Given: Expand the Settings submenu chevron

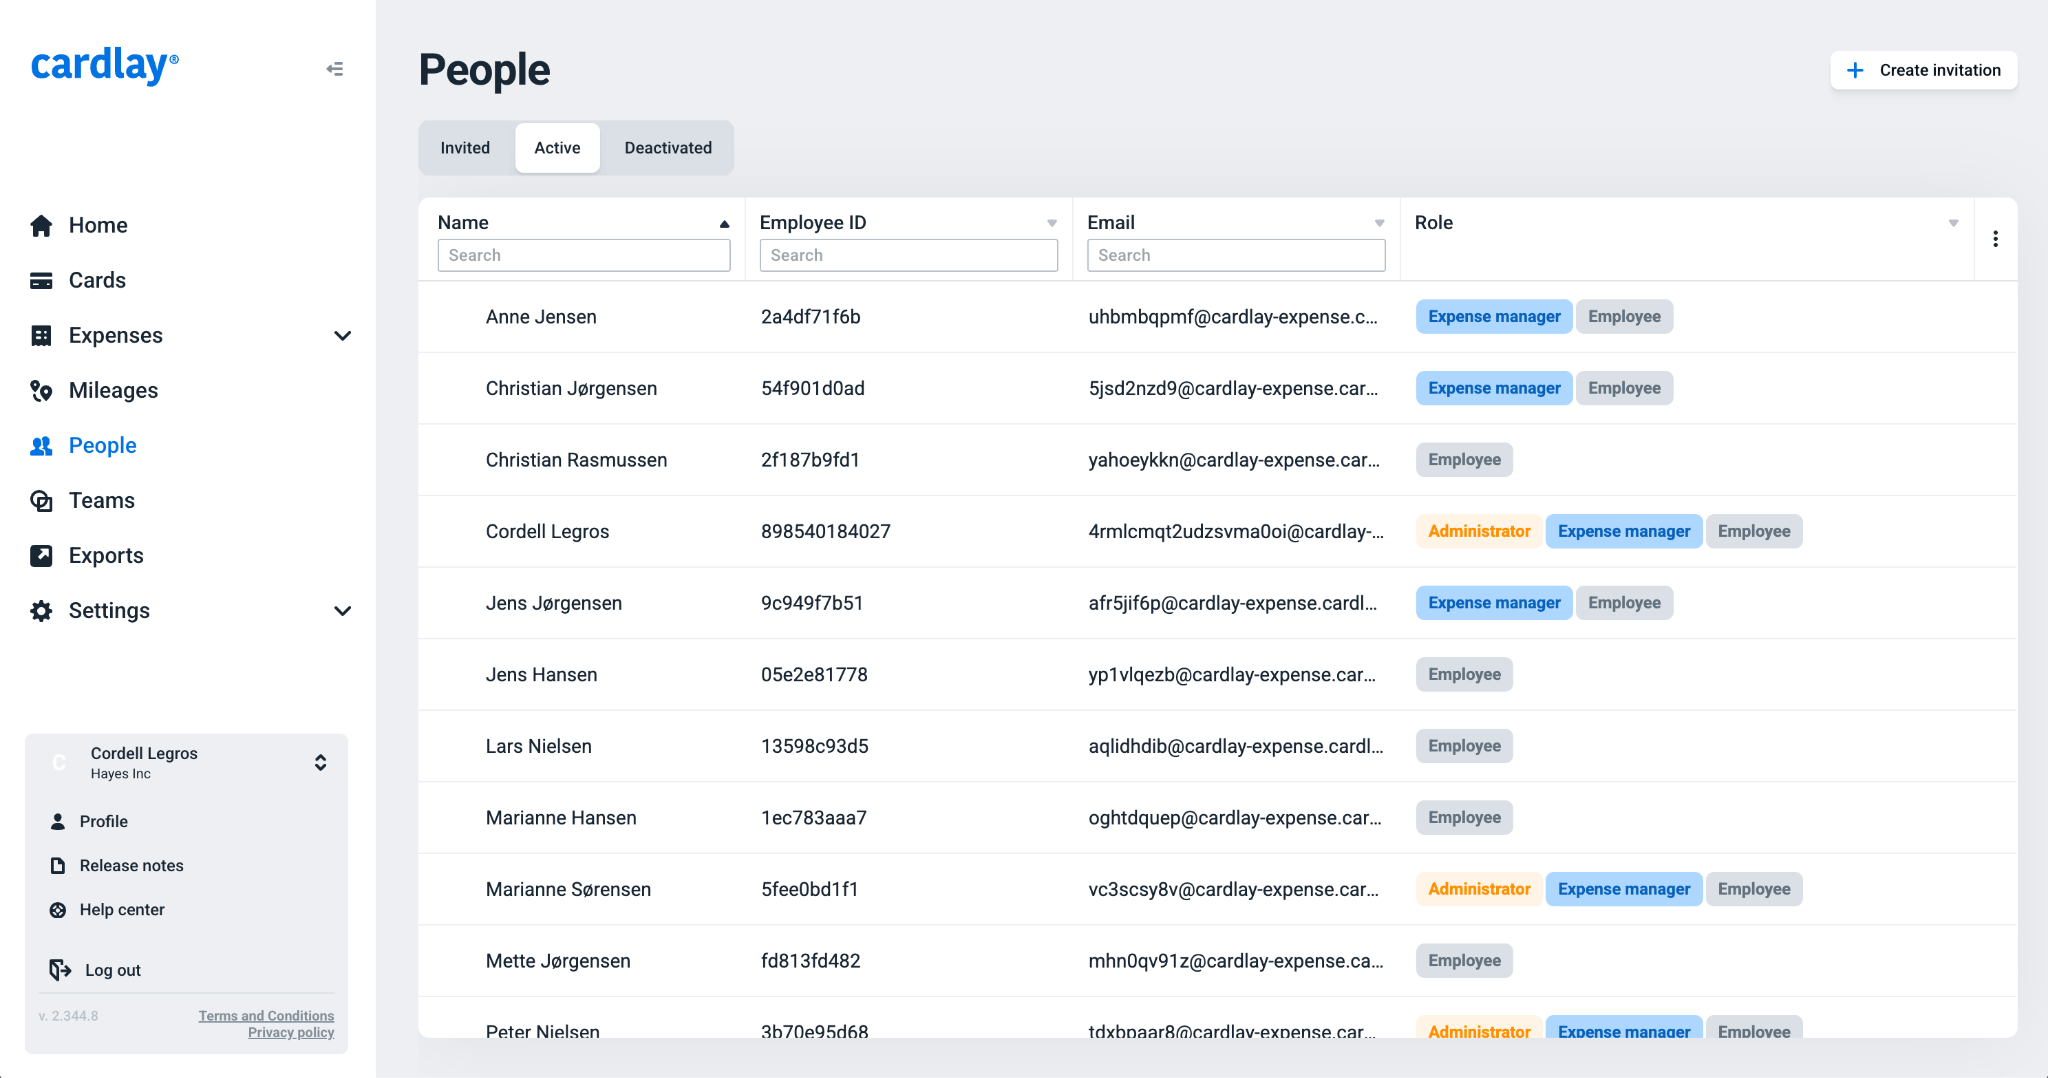Looking at the screenshot, I should 342,610.
